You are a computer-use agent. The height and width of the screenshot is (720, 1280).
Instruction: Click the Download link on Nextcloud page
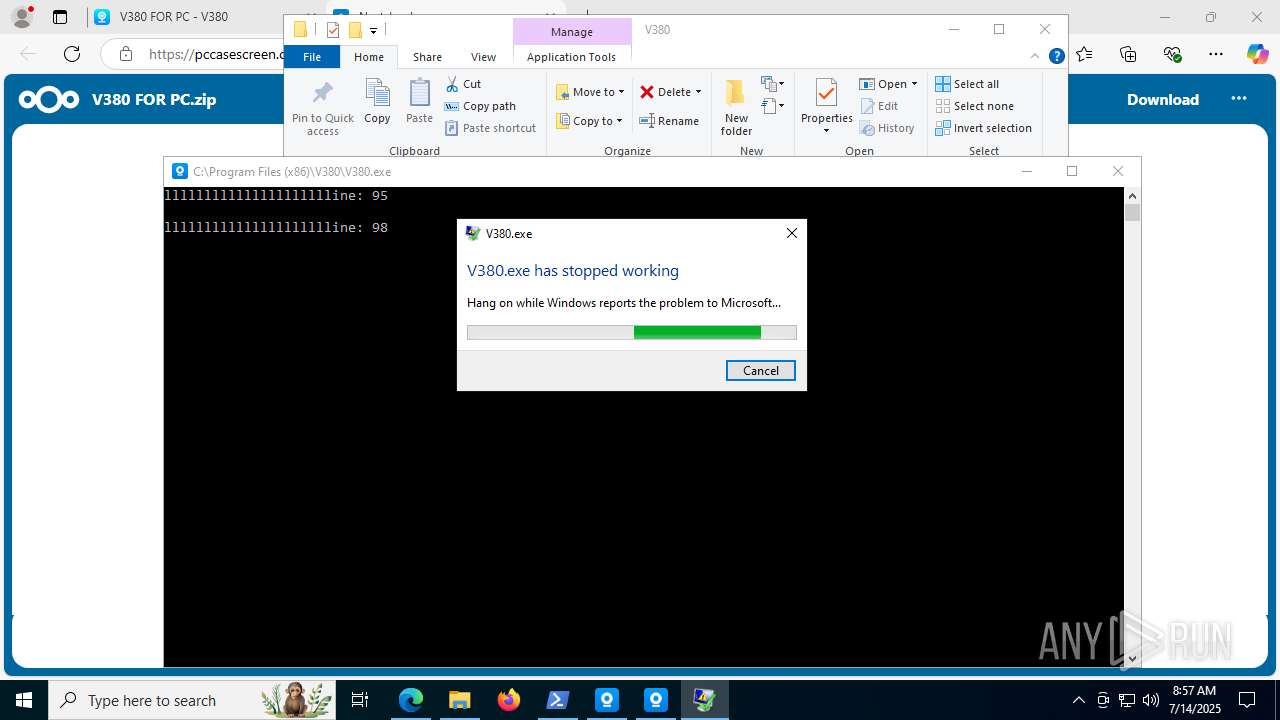coord(1162,99)
